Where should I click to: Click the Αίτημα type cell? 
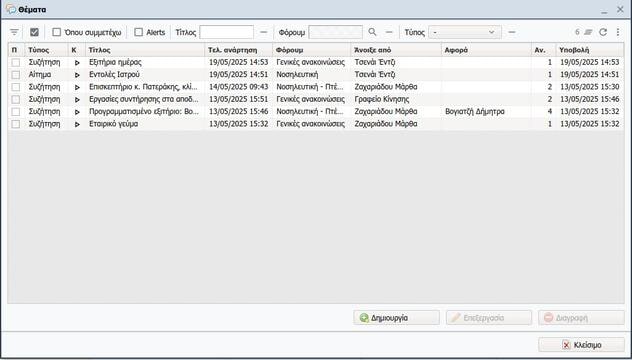(40, 75)
